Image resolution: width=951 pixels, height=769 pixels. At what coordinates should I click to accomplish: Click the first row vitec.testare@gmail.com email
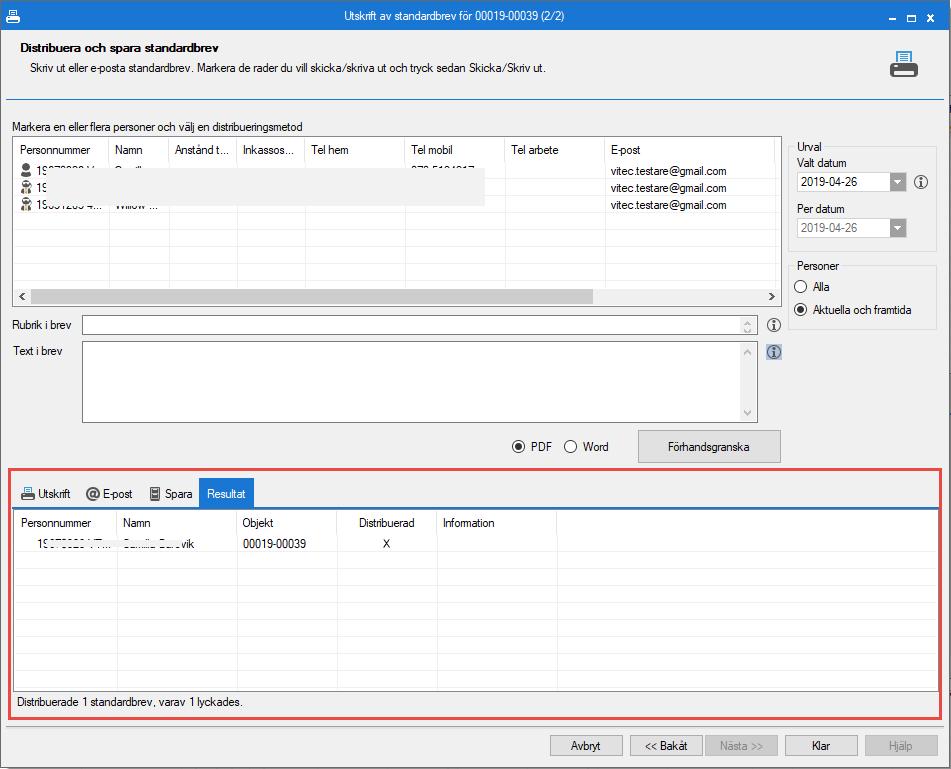click(668, 171)
